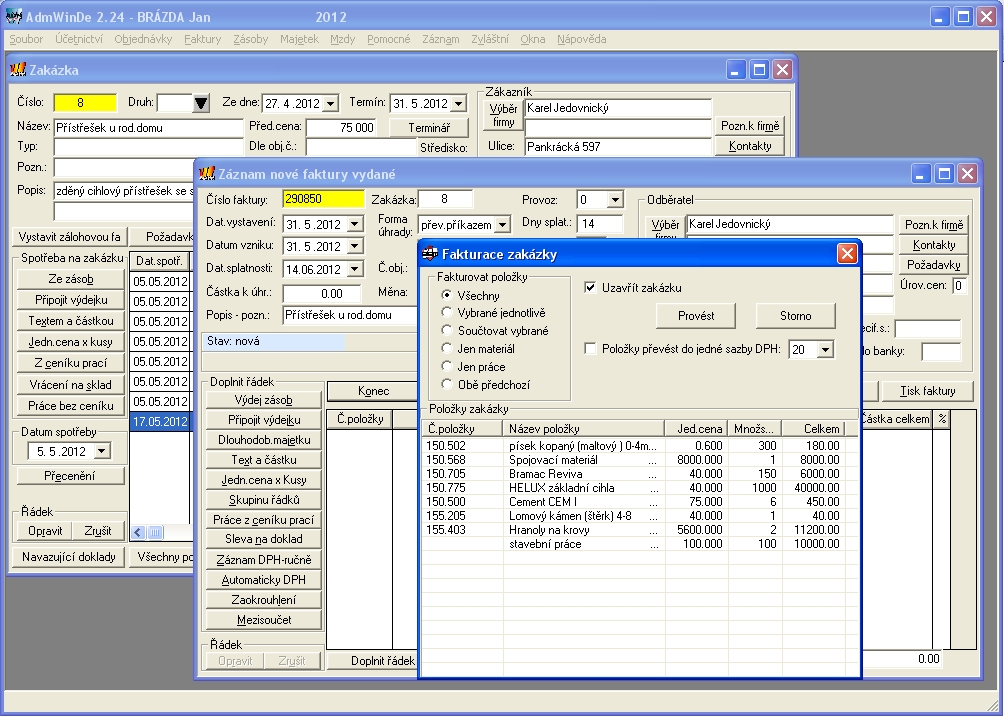Expand the Provoz dropdown
This screenshot has width=1004, height=717.
[x=615, y=200]
